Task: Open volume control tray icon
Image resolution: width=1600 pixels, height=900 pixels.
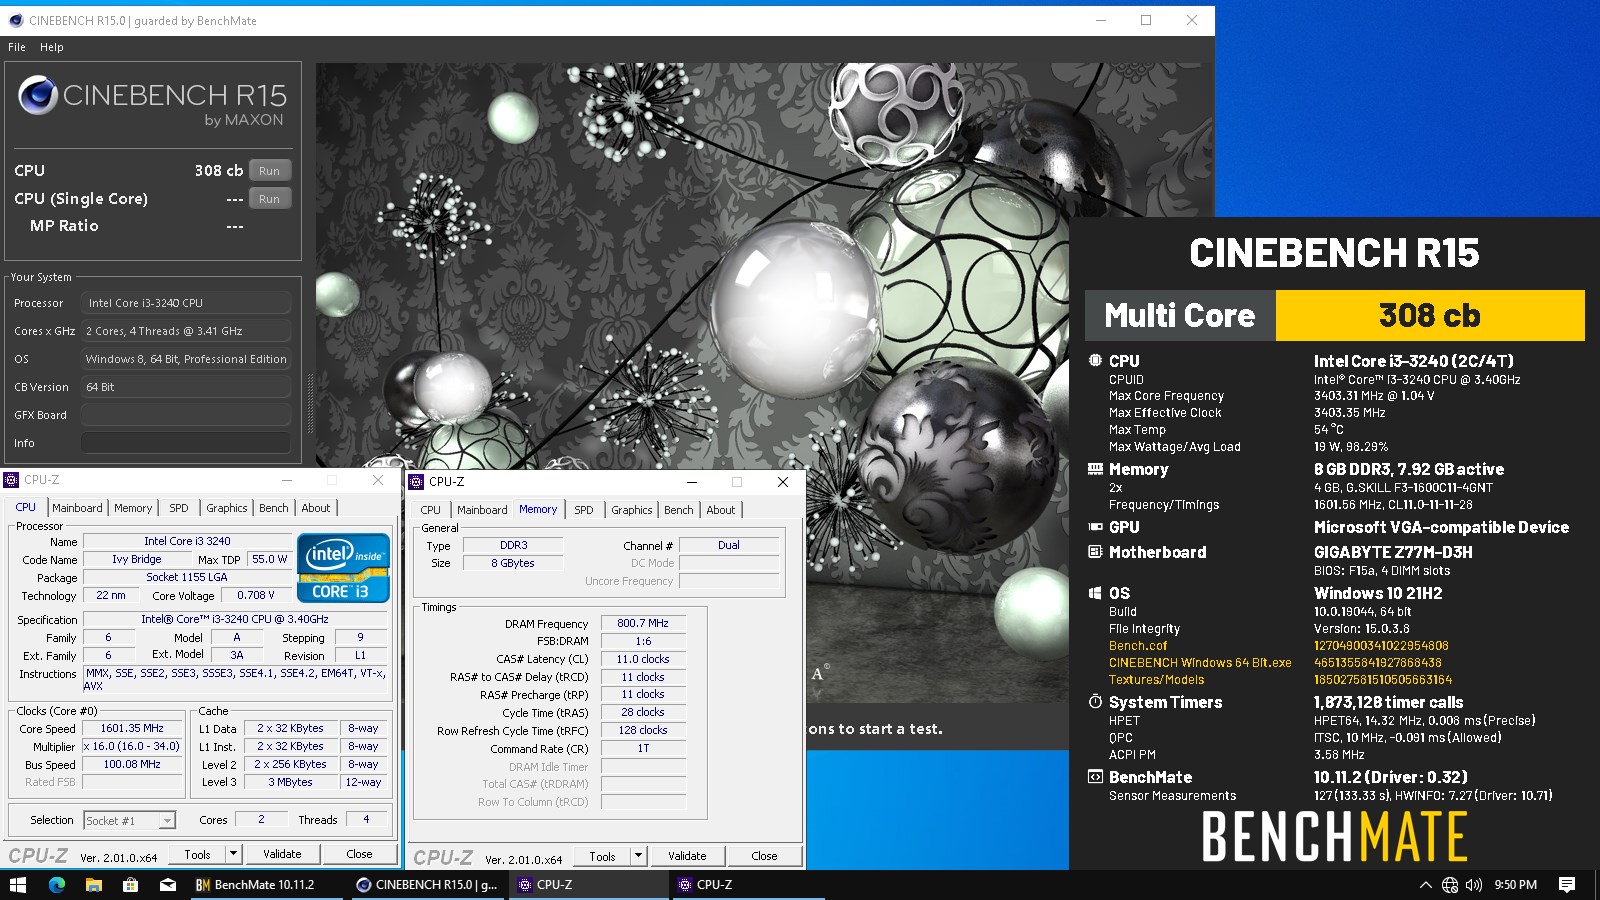Action: click(x=1474, y=885)
